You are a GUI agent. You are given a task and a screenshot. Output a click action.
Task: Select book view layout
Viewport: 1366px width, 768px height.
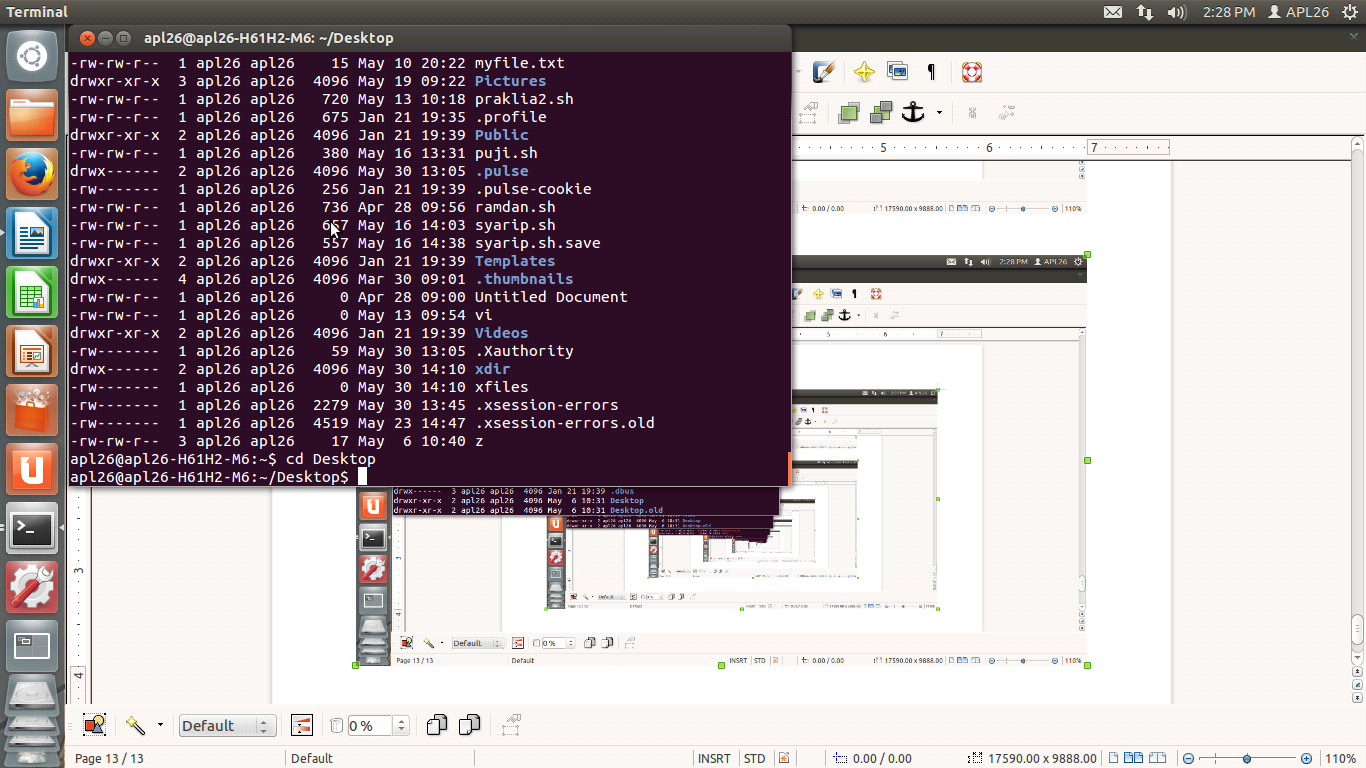[x=1155, y=758]
